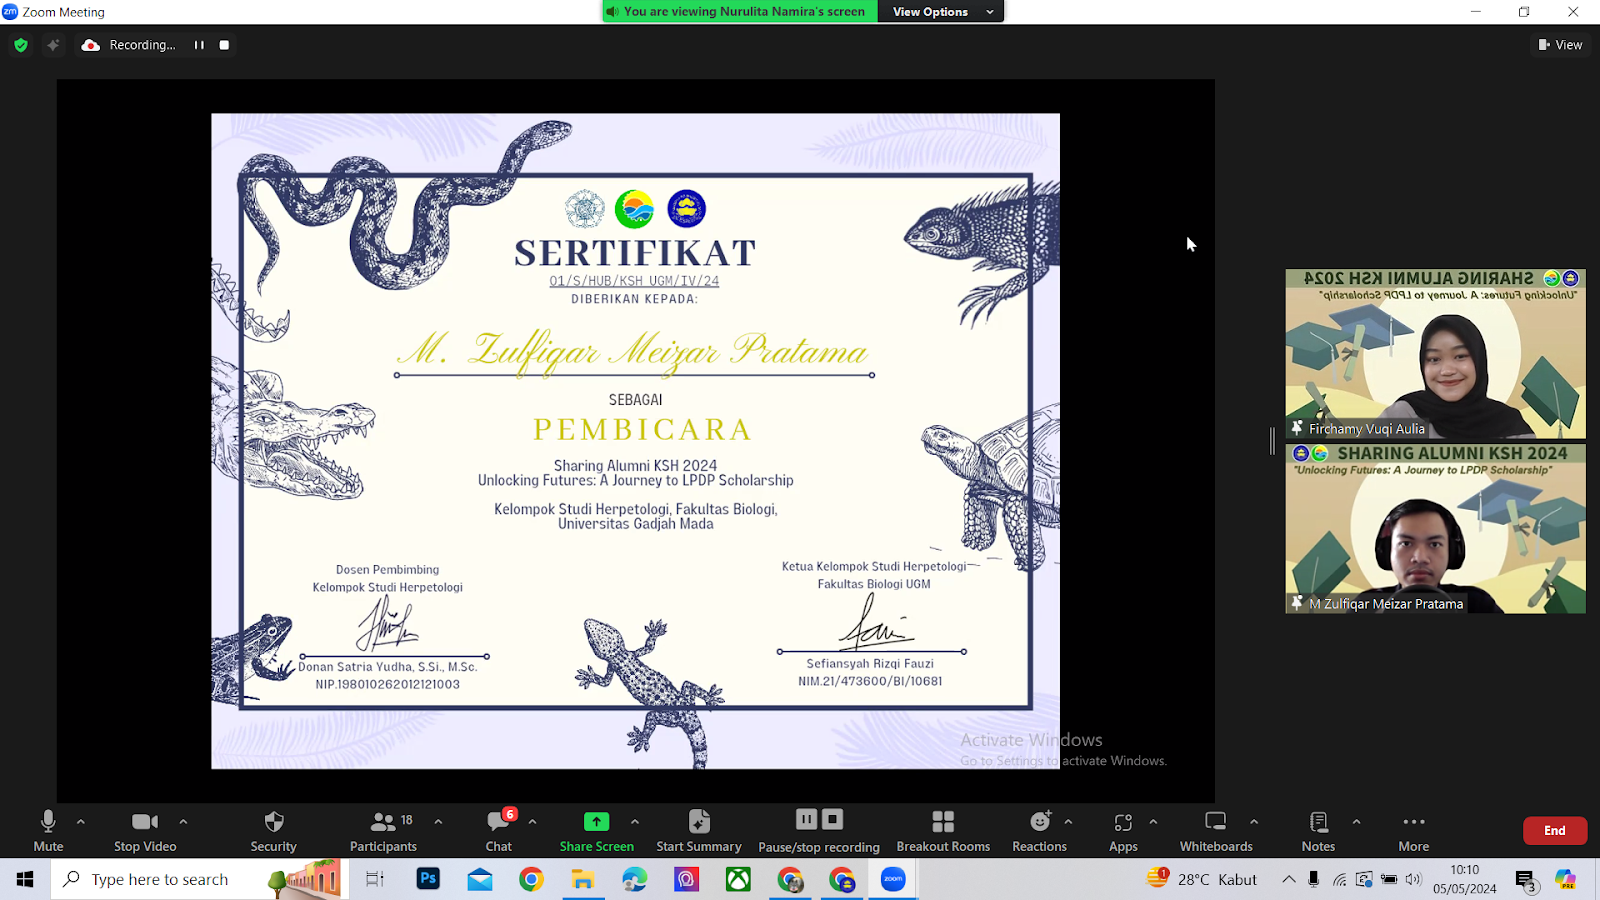Screen dimensions: 1600x900
Task: Open Windows Start menu
Action: [25, 879]
